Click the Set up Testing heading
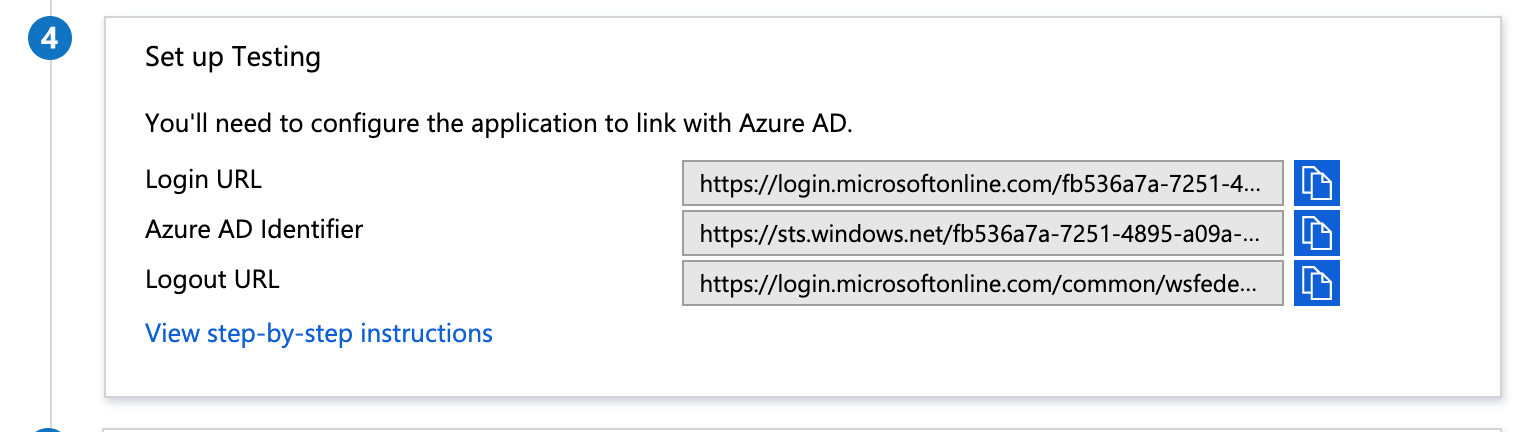Viewport: 1536px width, 432px height. click(233, 57)
